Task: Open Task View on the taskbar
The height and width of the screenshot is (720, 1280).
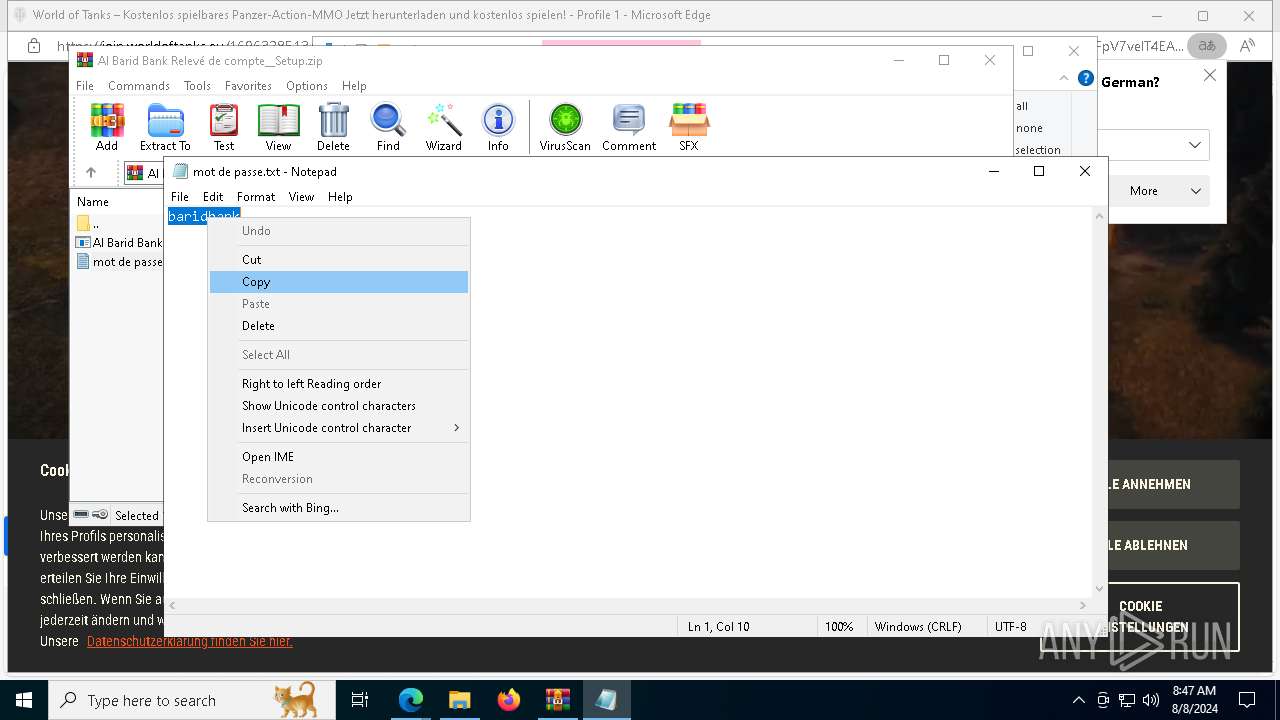Action: point(360,700)
